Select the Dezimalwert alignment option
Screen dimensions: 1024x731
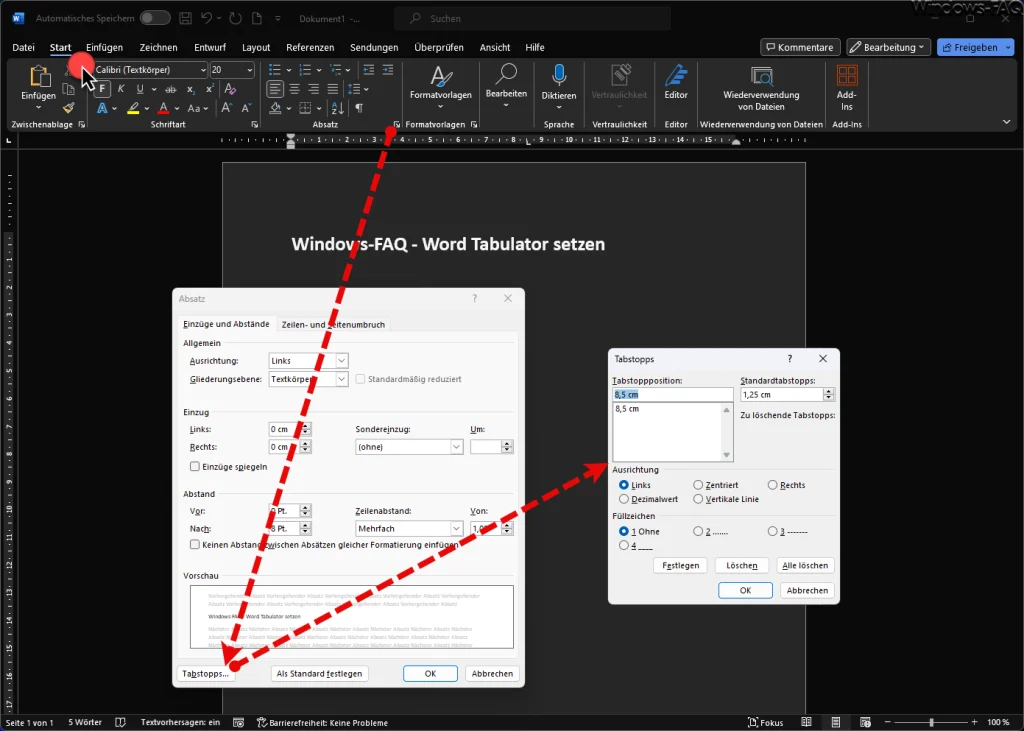[624, 499]
